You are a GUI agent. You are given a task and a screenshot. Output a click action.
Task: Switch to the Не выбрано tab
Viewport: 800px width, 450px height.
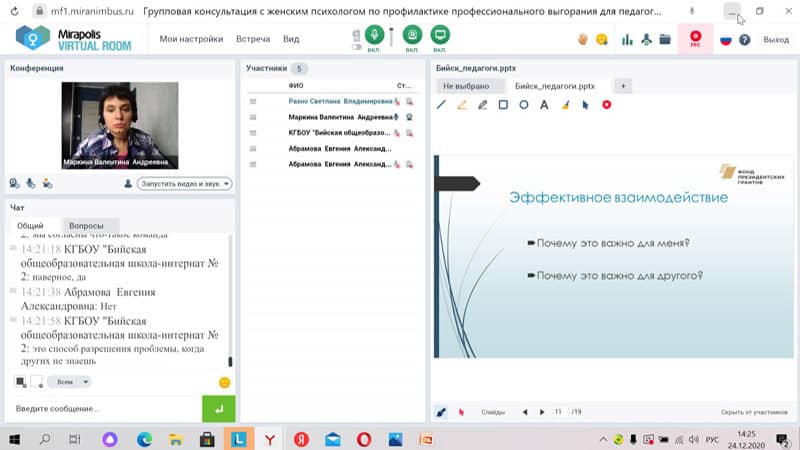(x=466, y=86)
